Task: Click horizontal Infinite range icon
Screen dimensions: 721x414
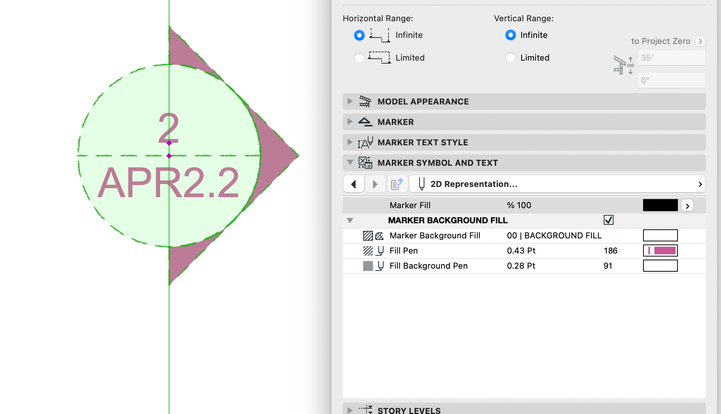Action: coord(379,35)
